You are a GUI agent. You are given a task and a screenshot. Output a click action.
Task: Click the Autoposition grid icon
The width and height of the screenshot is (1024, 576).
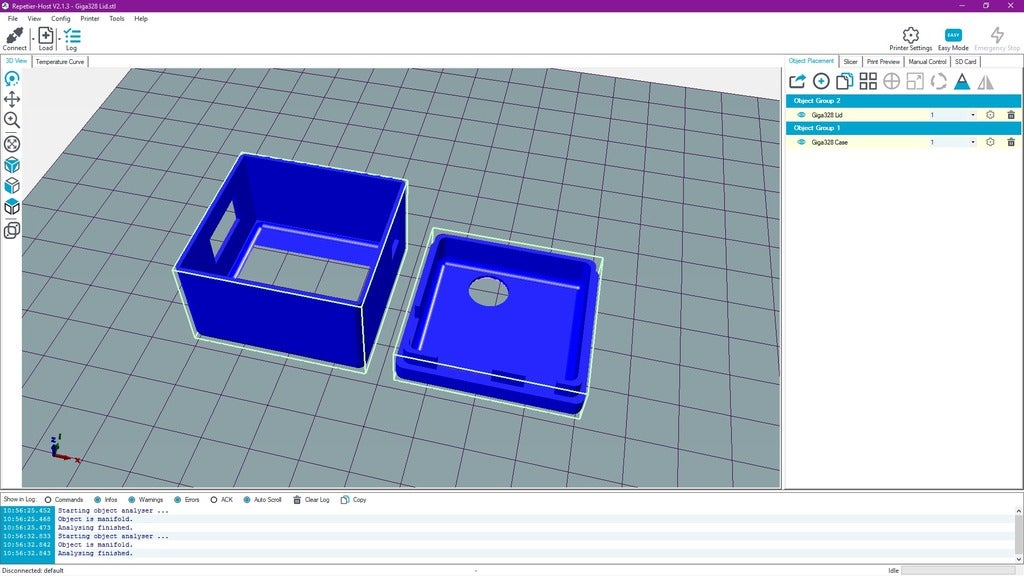coord(868,81)
